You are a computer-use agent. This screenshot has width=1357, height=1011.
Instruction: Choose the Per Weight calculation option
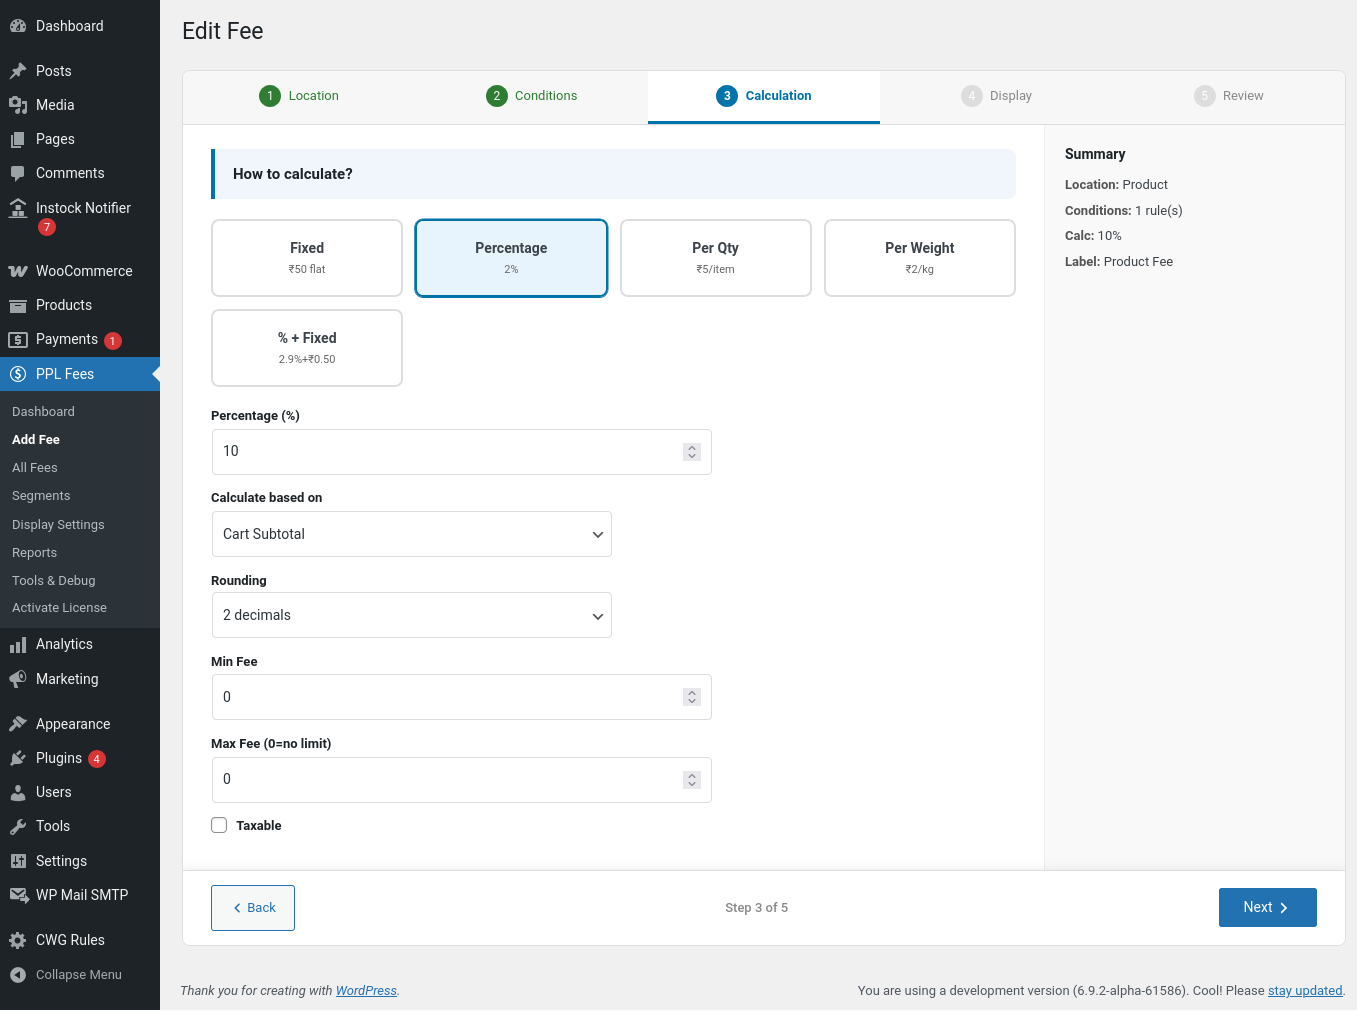tap(919, 258)
